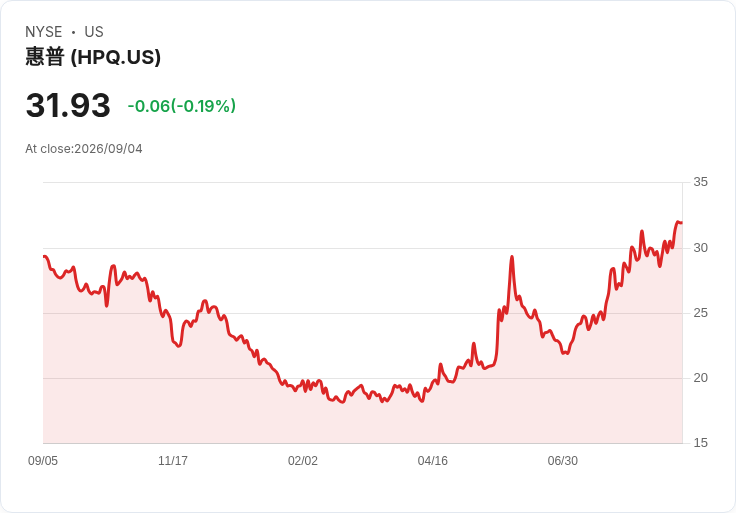Click the NYSE exchange label
The width and height of the screenshot is (736, 513).
(x=44, y=32)
